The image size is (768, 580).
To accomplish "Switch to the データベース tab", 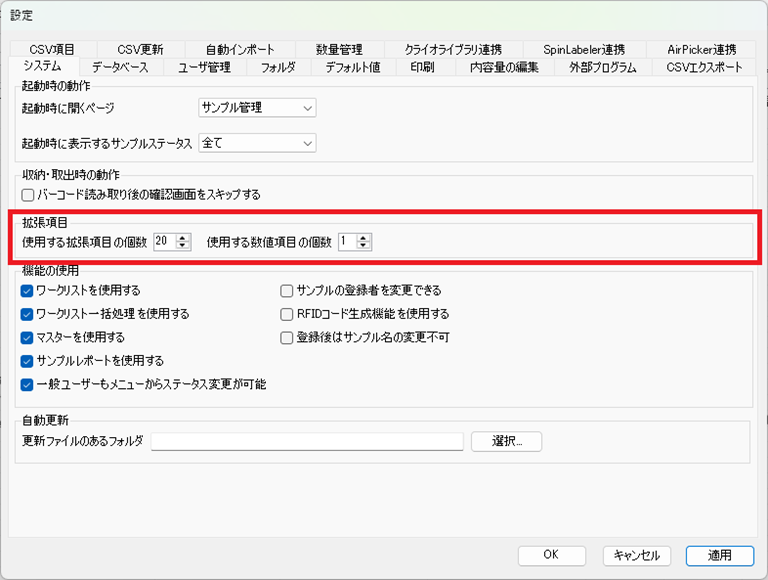I will tap(120, 67).
